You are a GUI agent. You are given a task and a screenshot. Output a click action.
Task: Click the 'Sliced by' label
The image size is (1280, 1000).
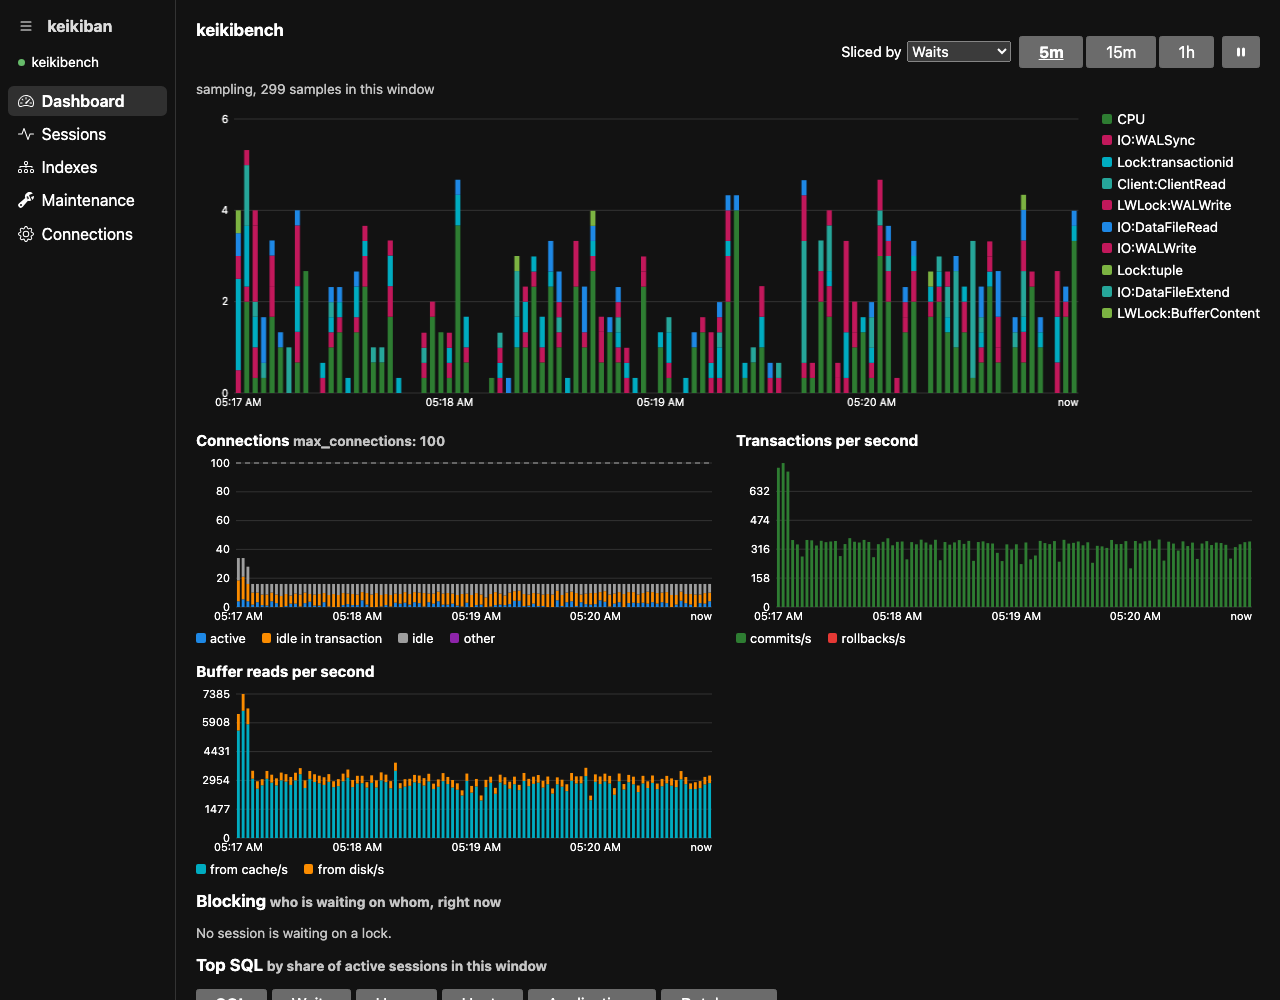[x=871, y=52]
